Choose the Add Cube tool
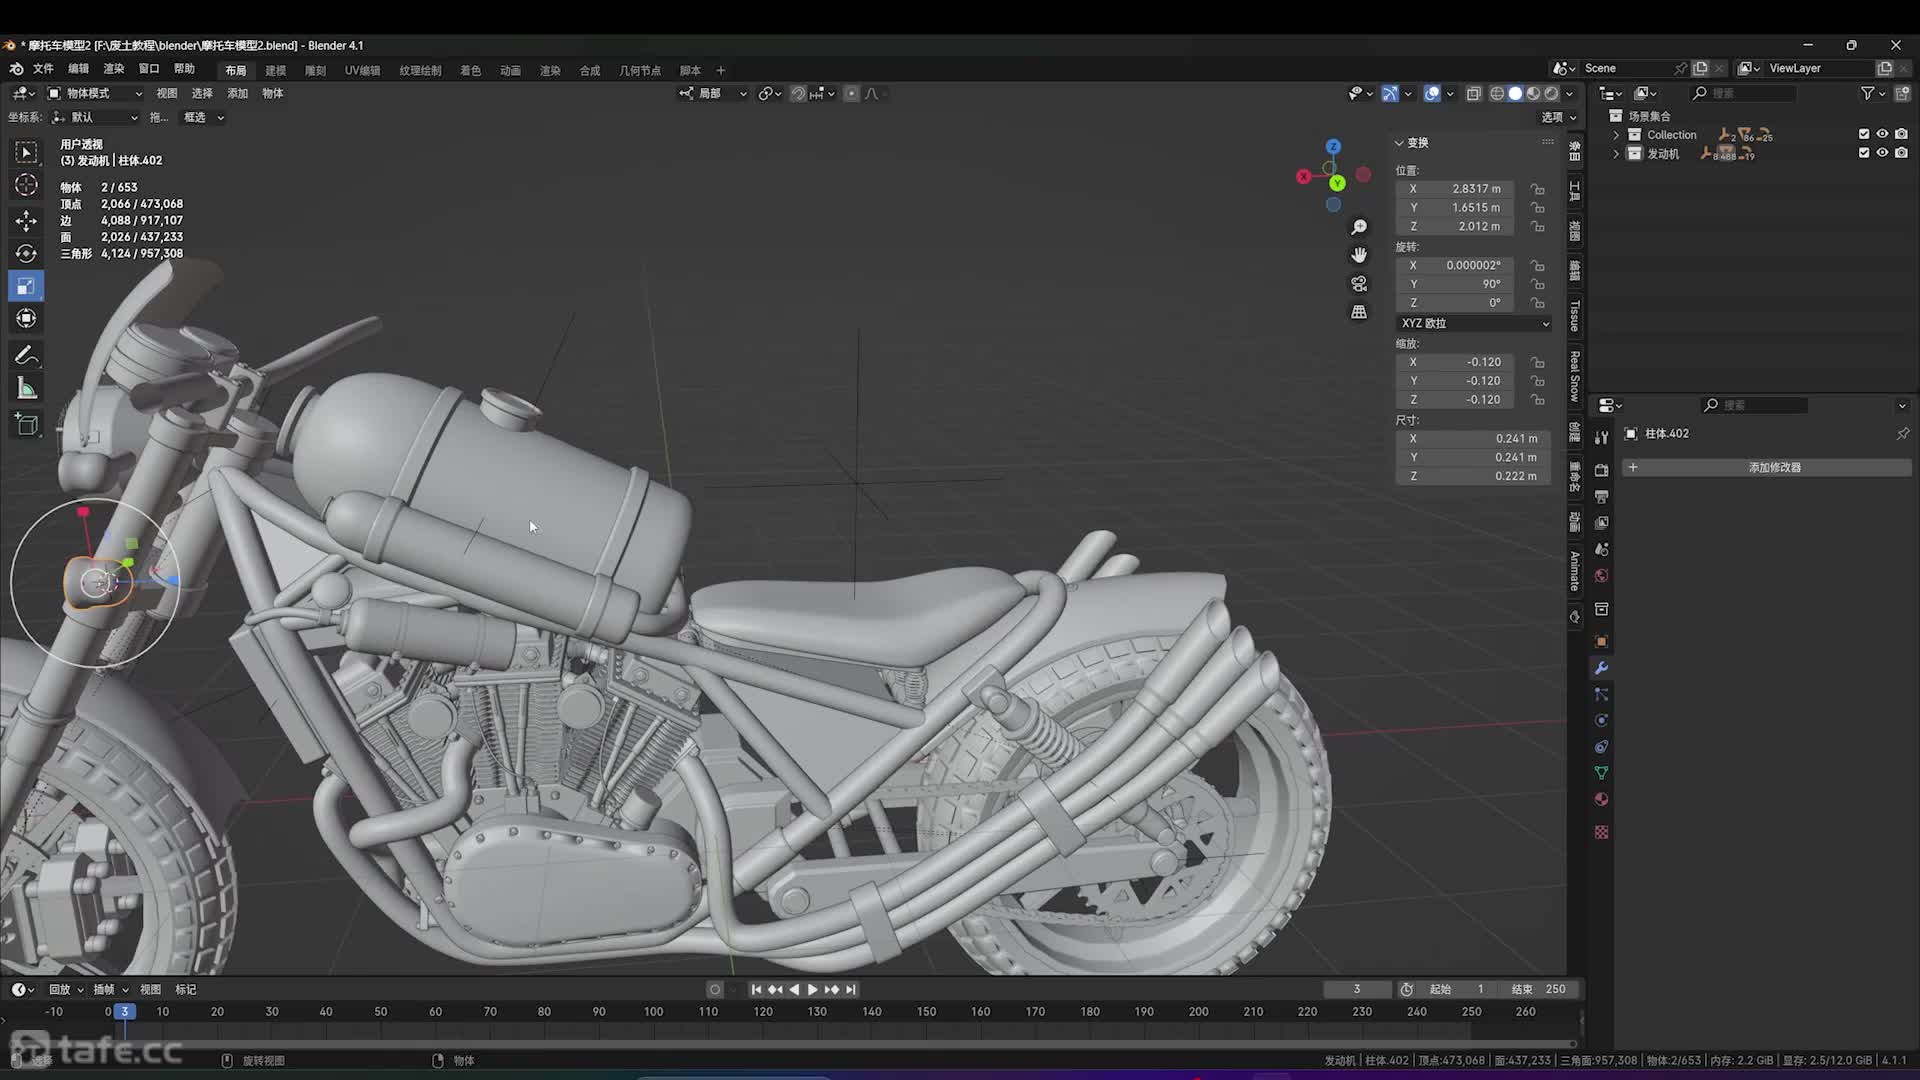 point(26,425)
